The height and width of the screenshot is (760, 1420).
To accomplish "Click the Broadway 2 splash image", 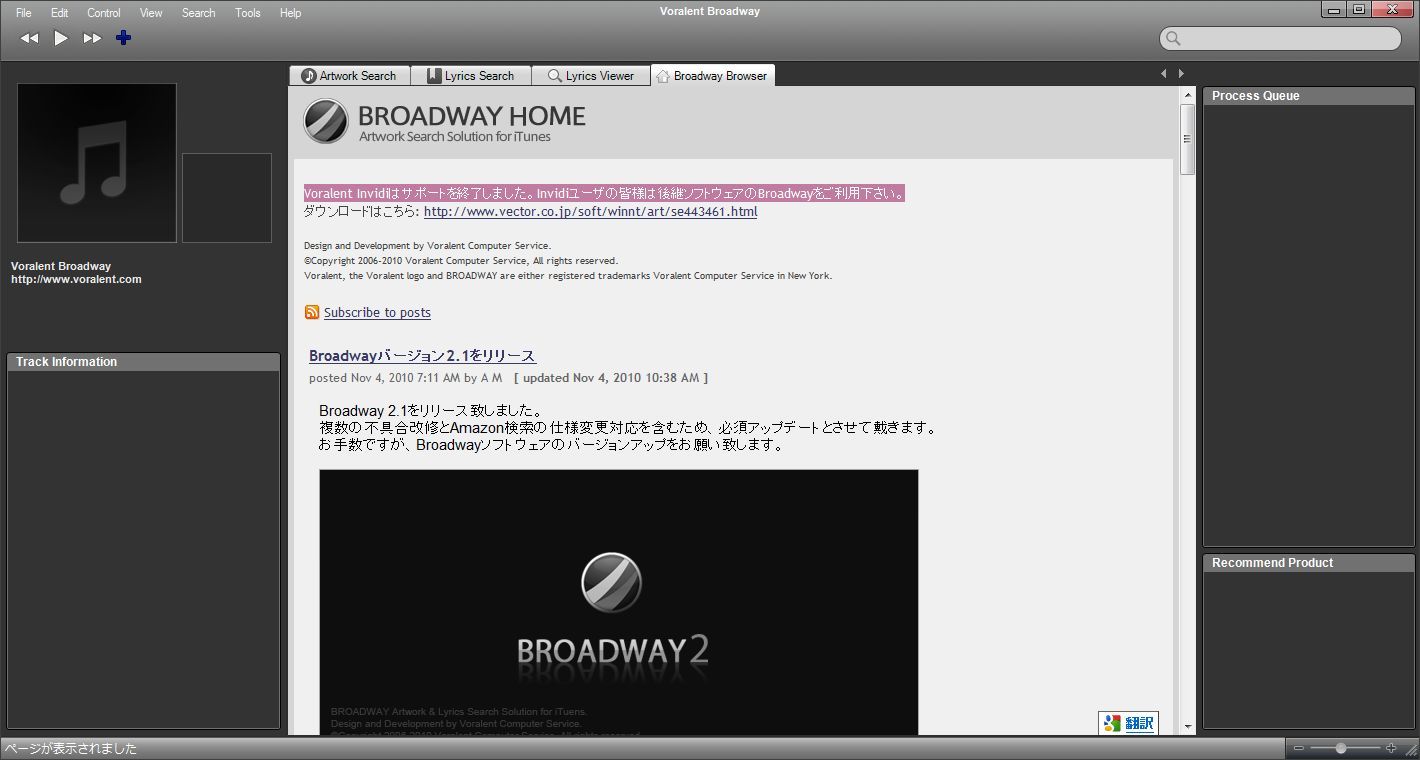I will pyautogui.click(x=618, y=603).
